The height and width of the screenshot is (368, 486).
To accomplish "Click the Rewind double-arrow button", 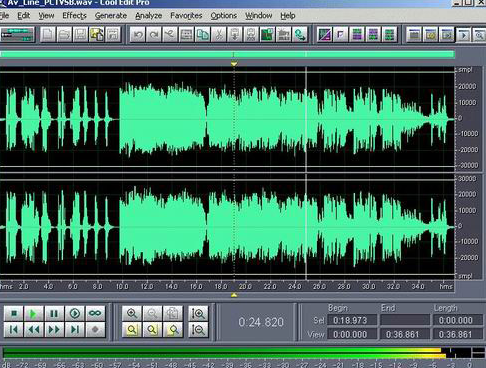I will coord(34,330).
